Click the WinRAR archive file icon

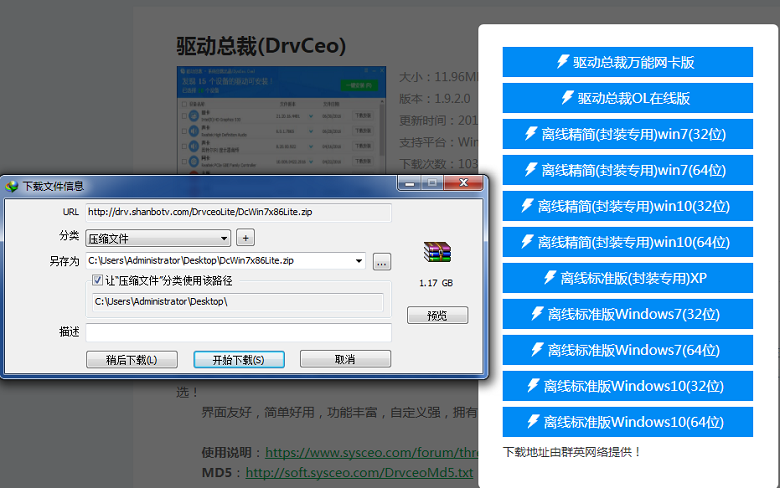coord(437,252)
